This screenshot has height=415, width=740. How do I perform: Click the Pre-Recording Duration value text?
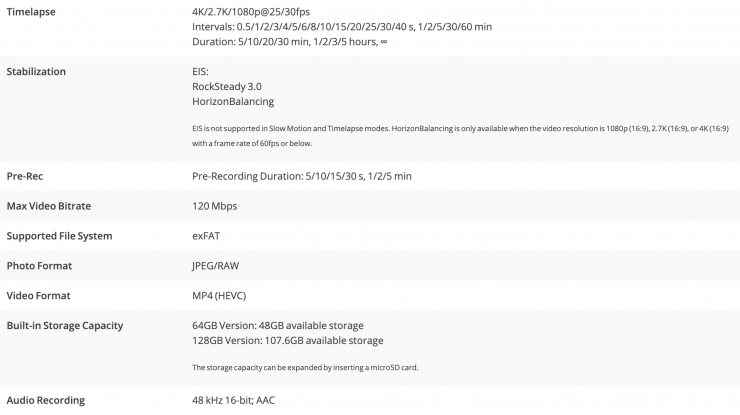tap(301, 176)
